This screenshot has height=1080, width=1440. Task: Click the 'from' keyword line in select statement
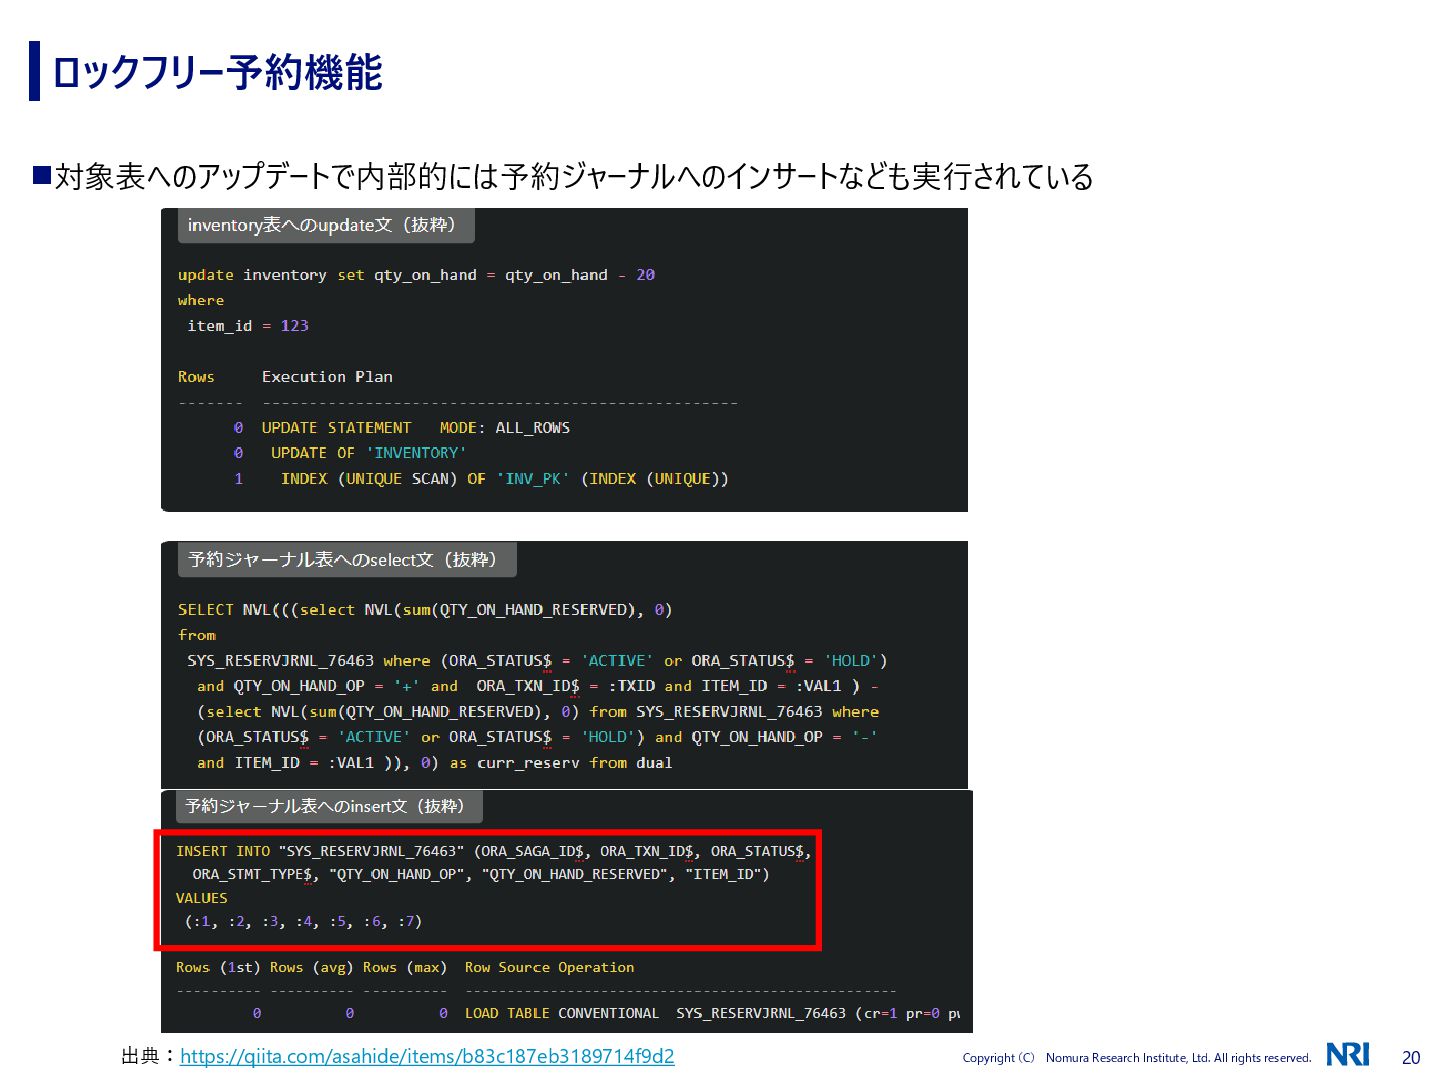click(x=196, y=635)
